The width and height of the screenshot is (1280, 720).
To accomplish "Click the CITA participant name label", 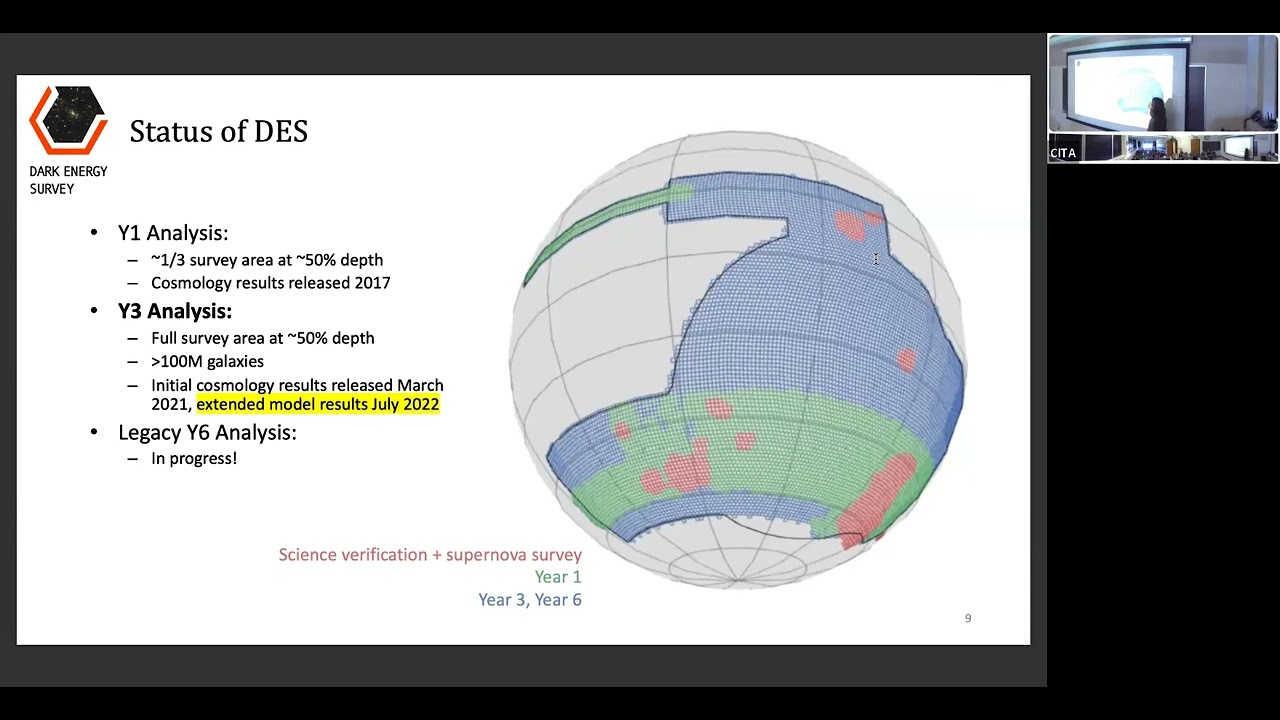I will click(x=1063, y=153).
